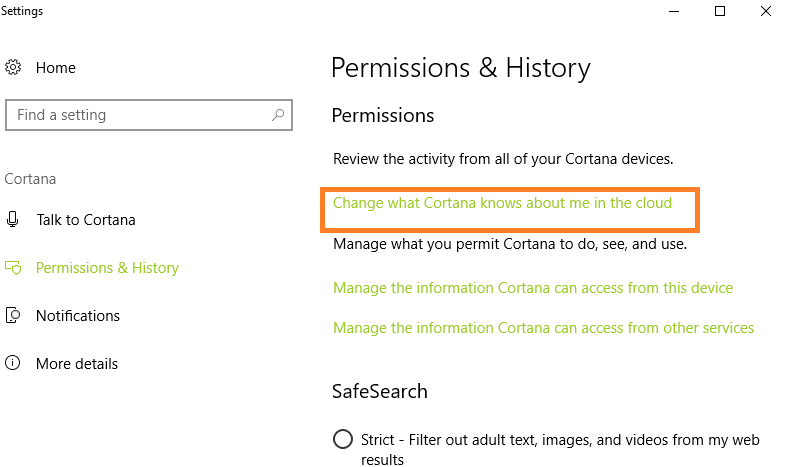Screen dimensions: 788x467
Task: Click the Permissions & History shield icon
Action: [13, 267]
